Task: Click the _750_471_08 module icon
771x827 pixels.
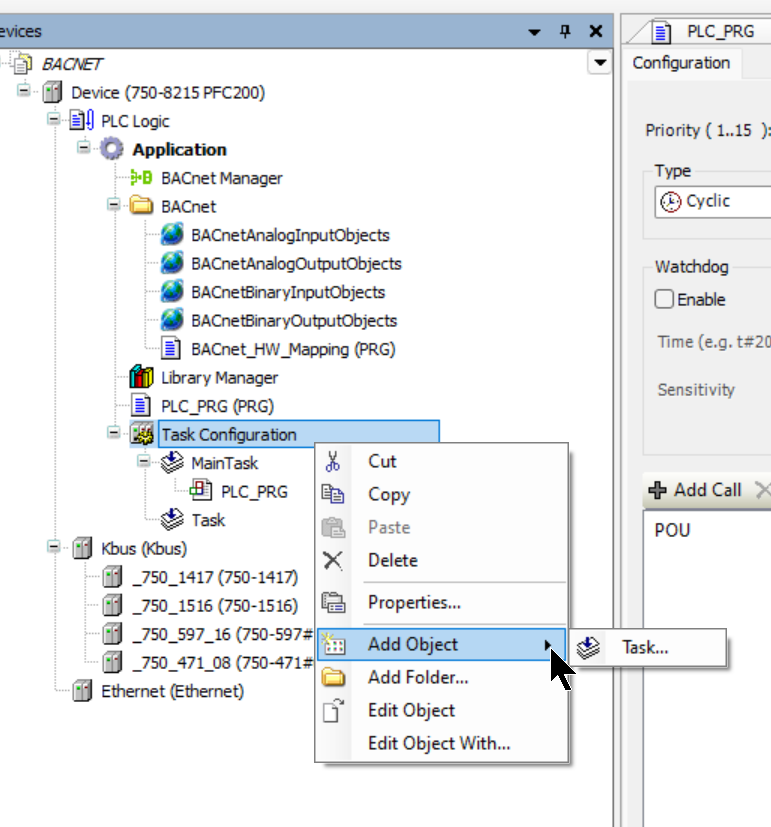Action: pyautogui.click(x=112, y=662)
